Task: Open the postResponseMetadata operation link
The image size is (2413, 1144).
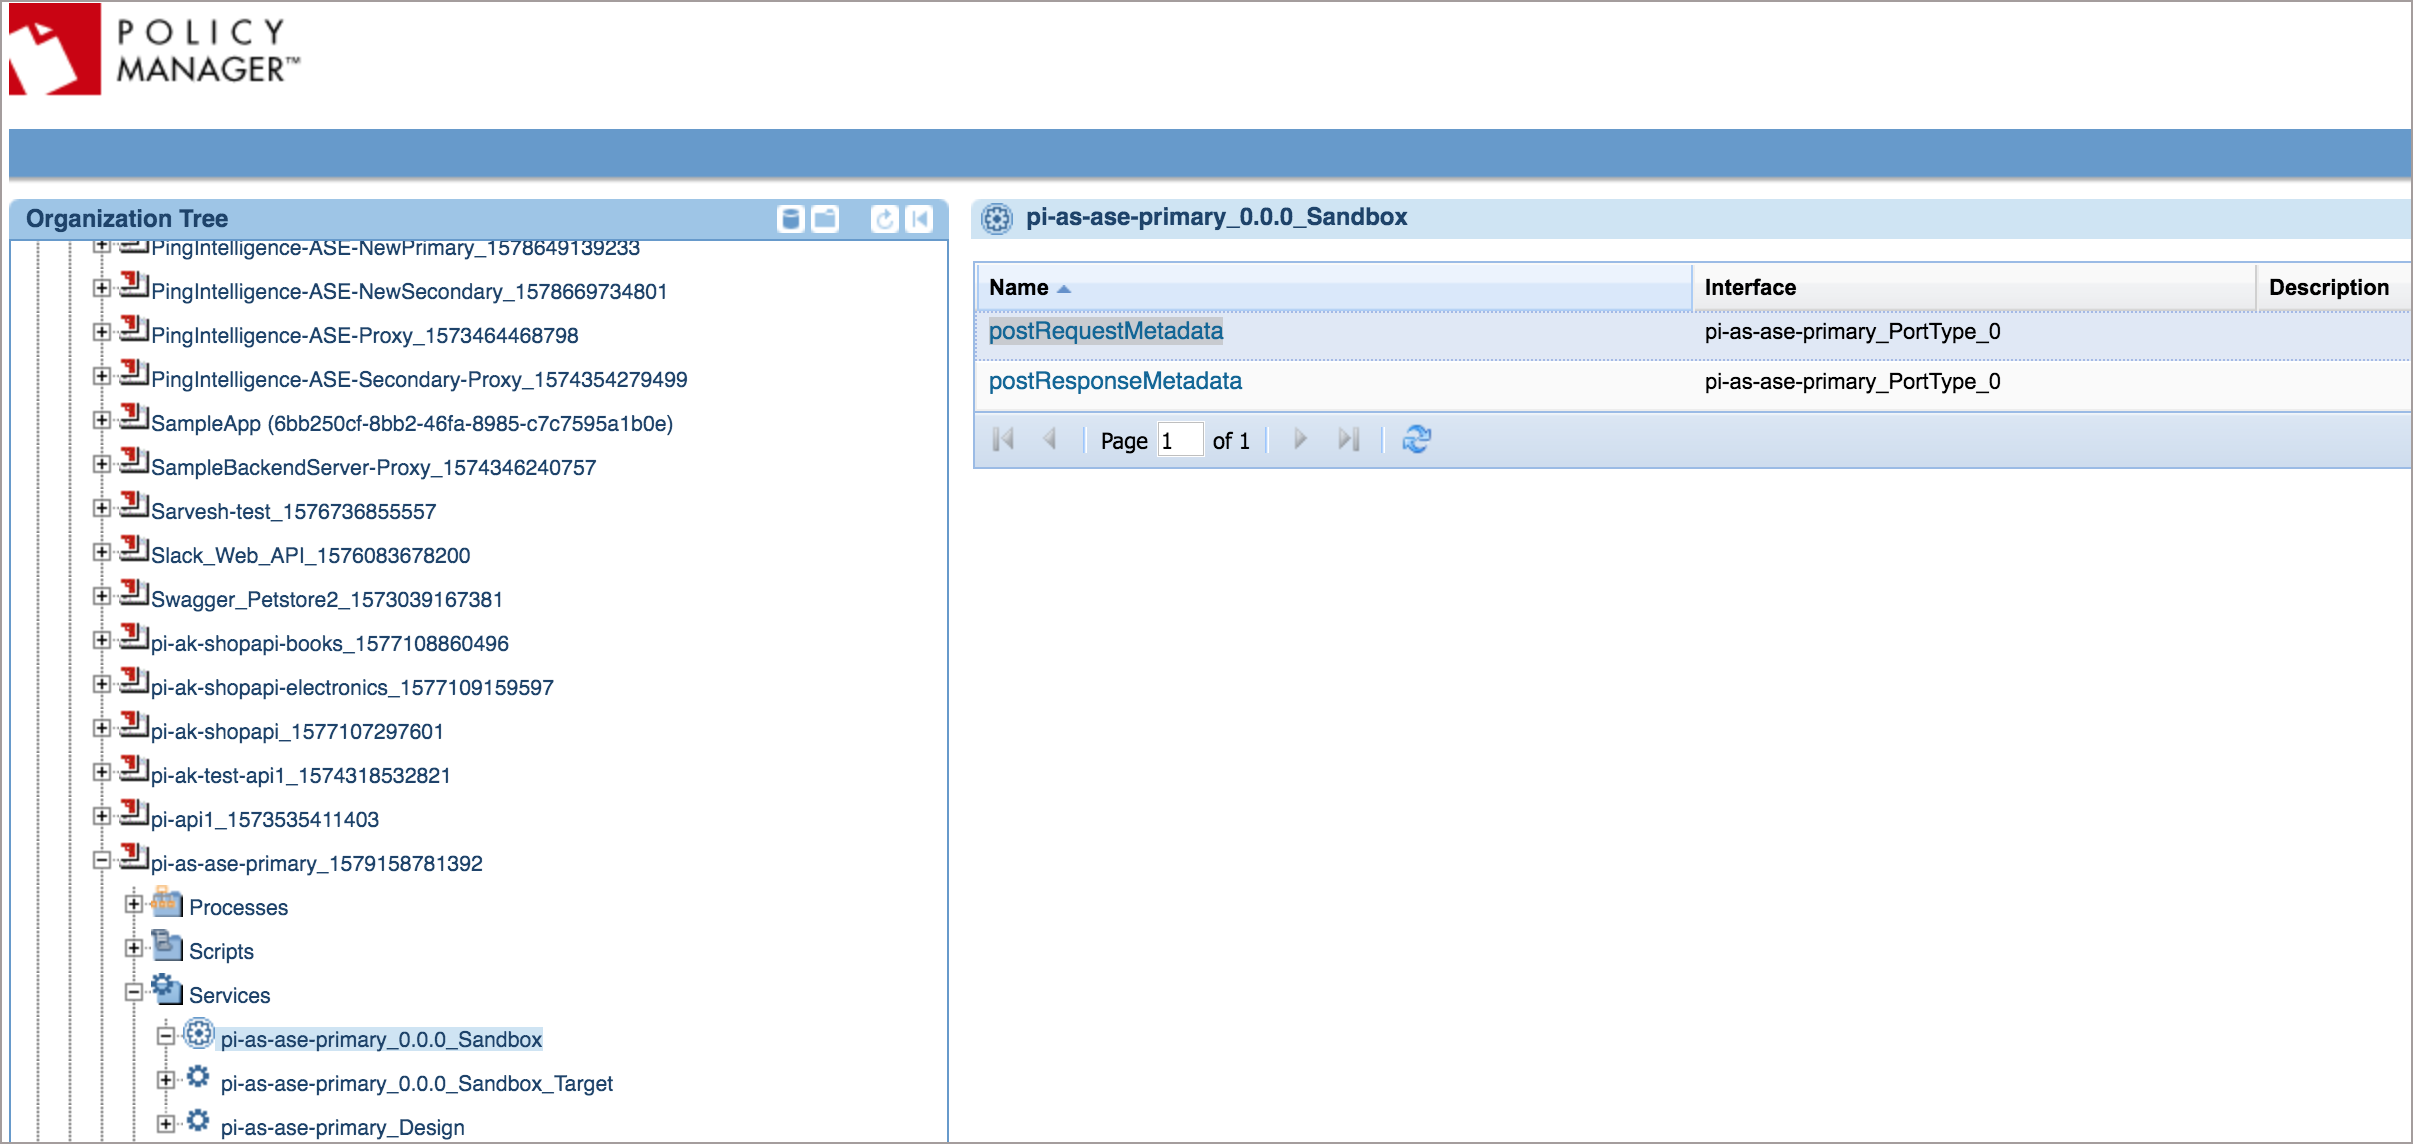Action: [1115, 381]
